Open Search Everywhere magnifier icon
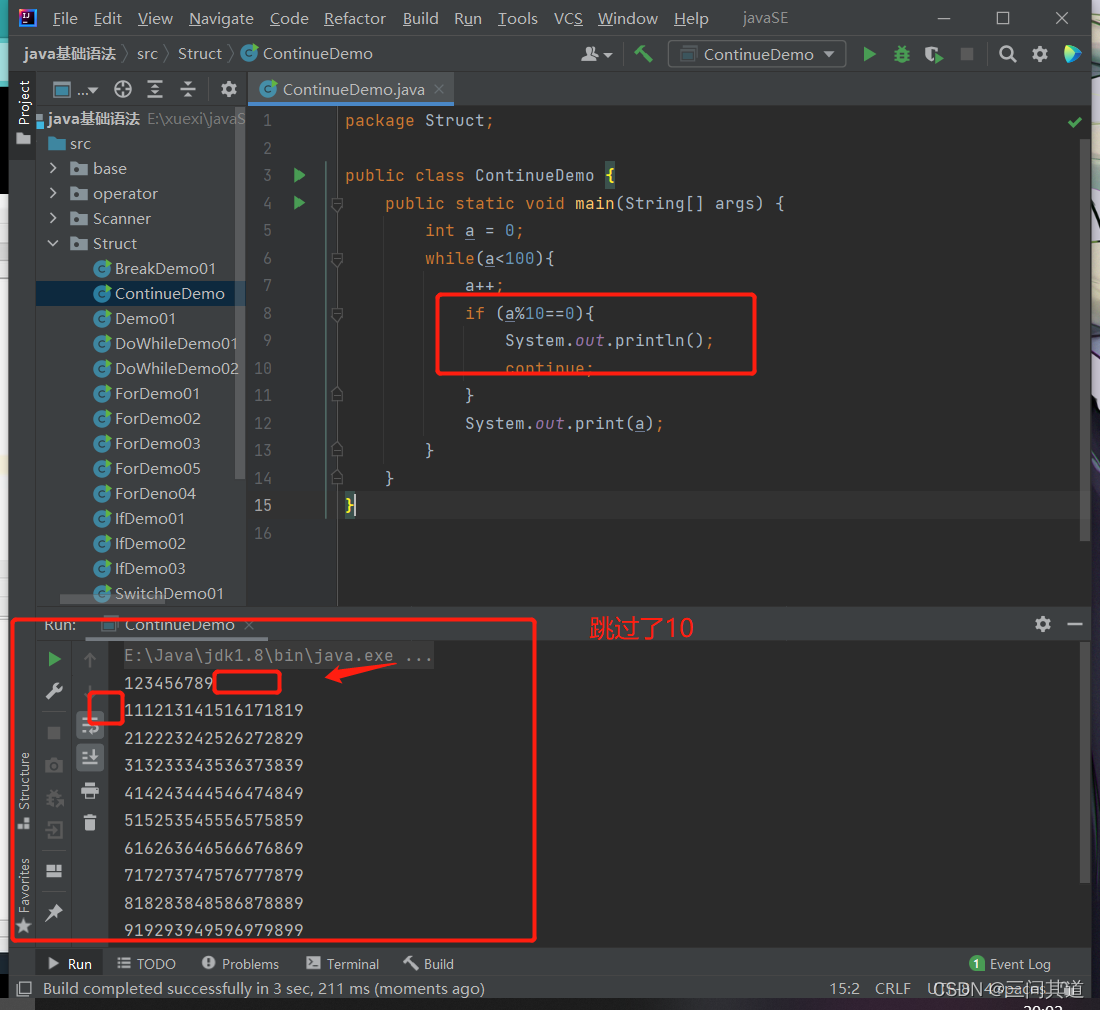The image size is (1100, 1010). coord(1007,54)
